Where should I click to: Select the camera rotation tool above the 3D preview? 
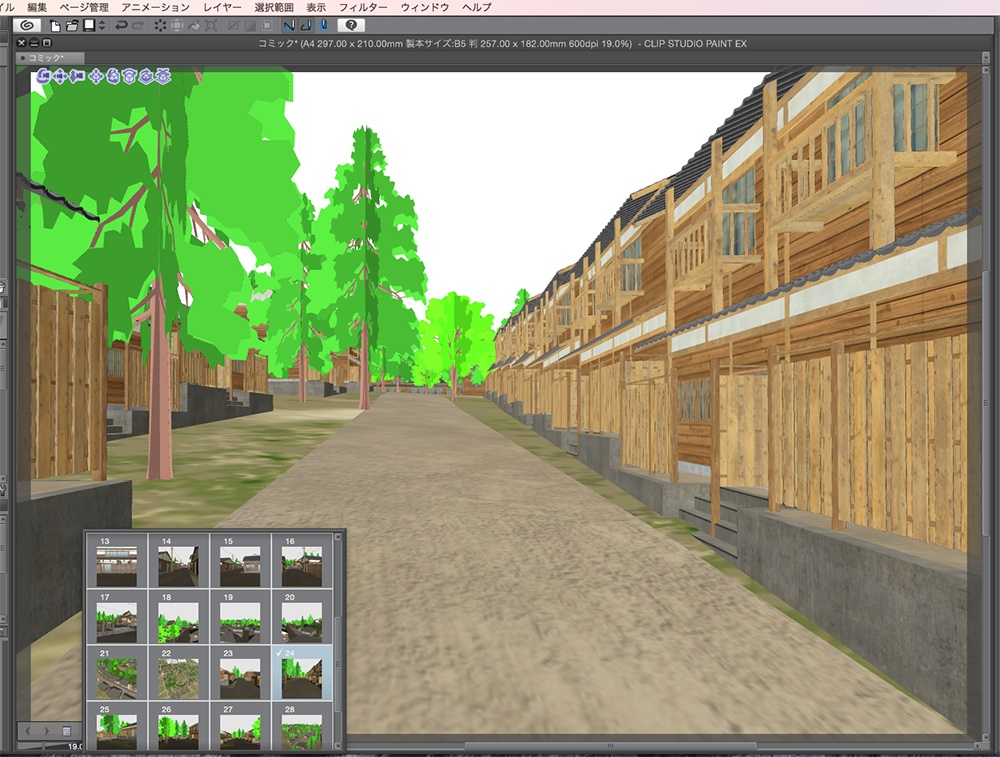tap(42, 76)
